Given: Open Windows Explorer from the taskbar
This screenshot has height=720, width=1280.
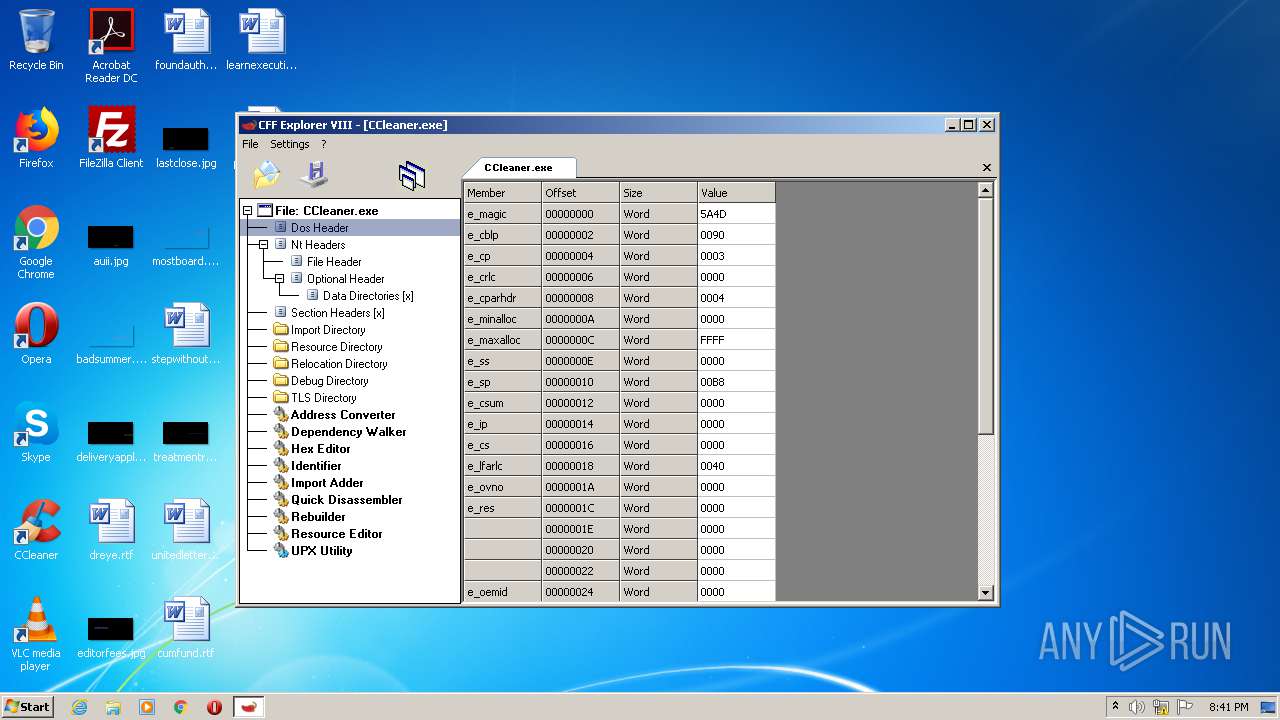Looking at the screenshot, I should [113, 707].
